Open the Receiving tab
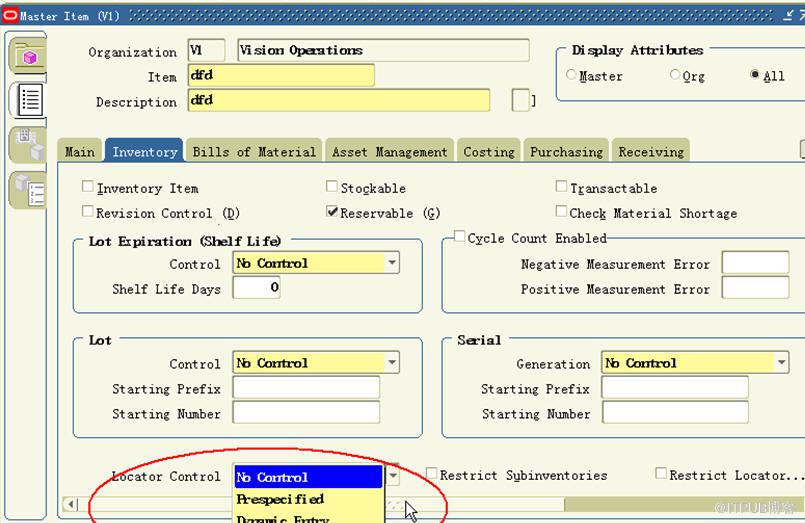The width and height of the screenshot is (805, 523). (651, 151)
